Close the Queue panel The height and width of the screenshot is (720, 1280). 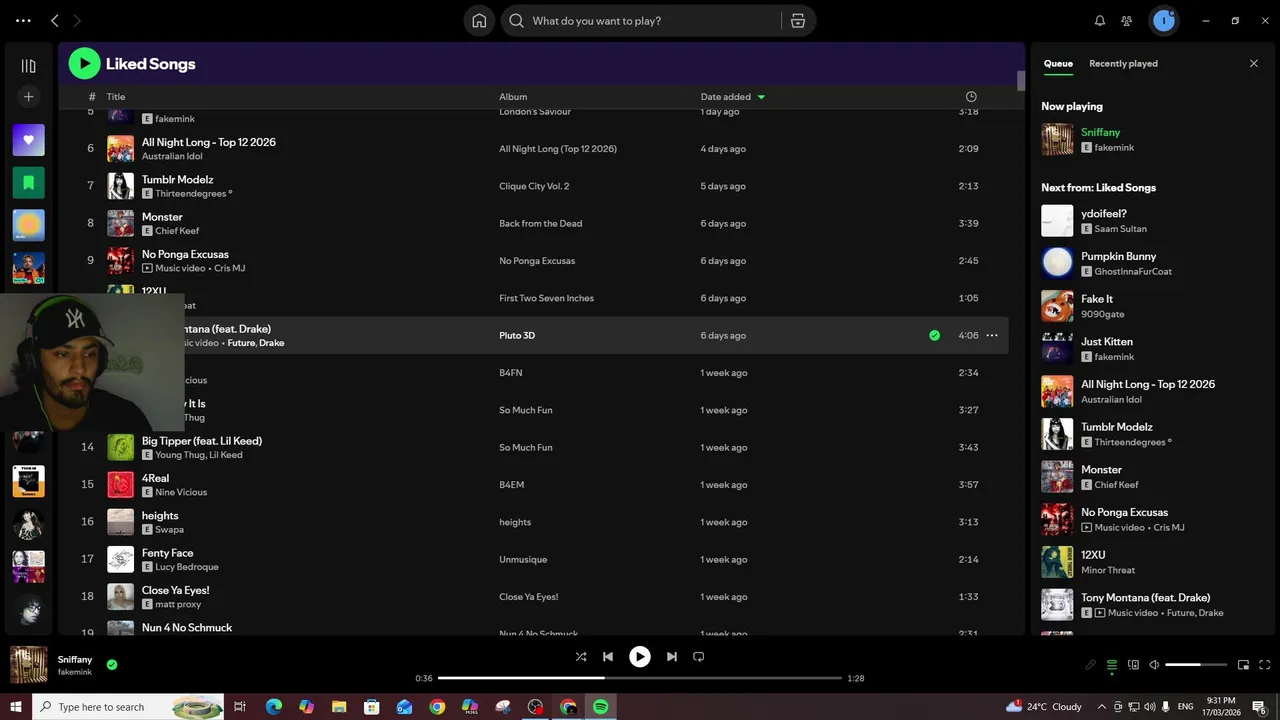1254,64
